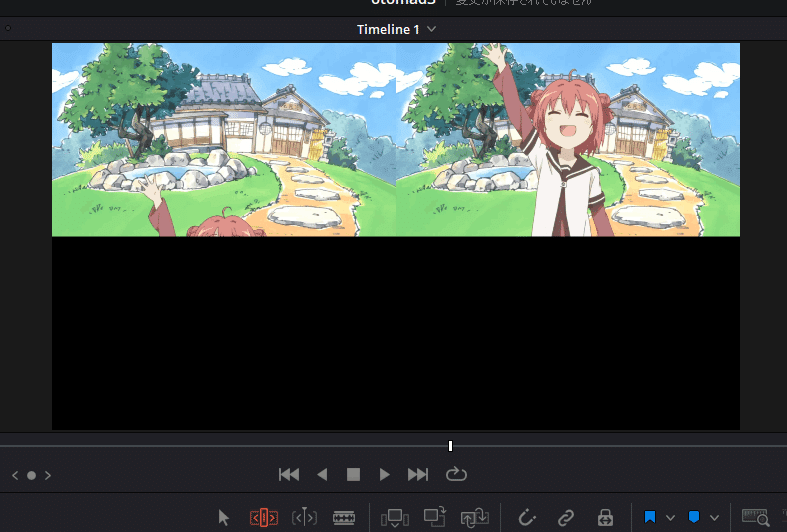Click the right viewer image with waving girl

[x=568, y=140]
